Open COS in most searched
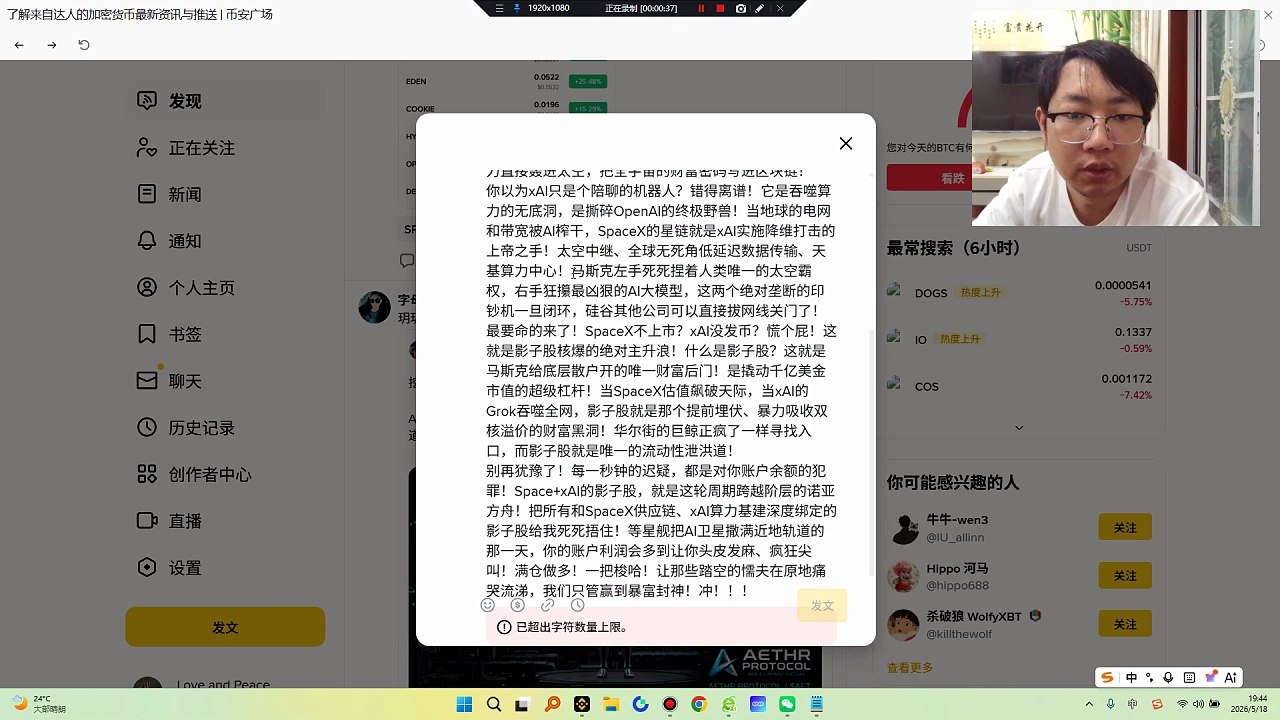1280x720 pixels. pyautogui.click(x=1019, y=386)
